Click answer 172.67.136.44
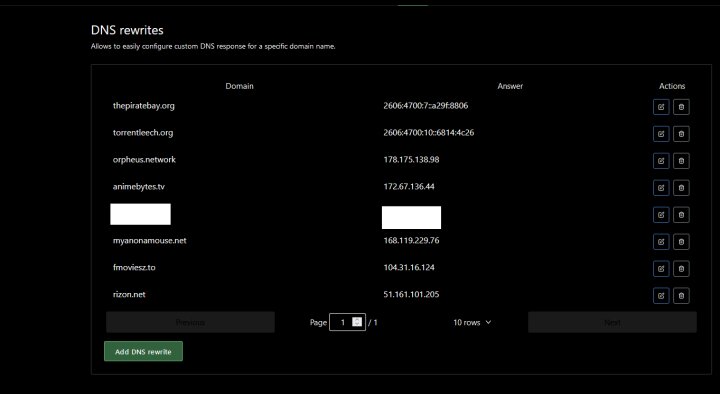The image size is (720, 394). 409,186
